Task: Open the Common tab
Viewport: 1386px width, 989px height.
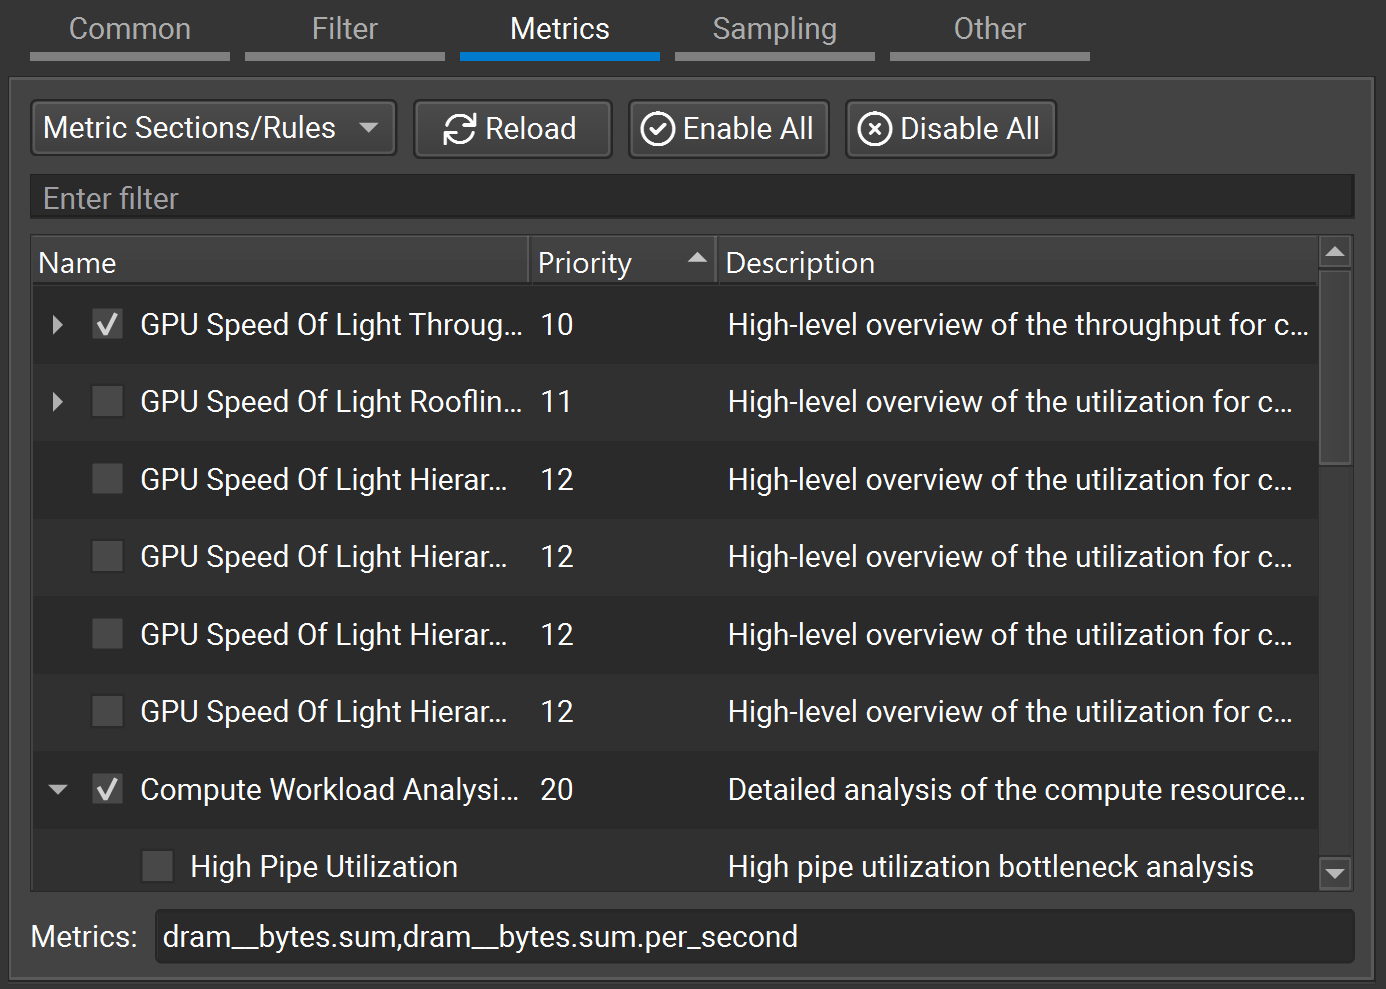Action: (129, 28)
